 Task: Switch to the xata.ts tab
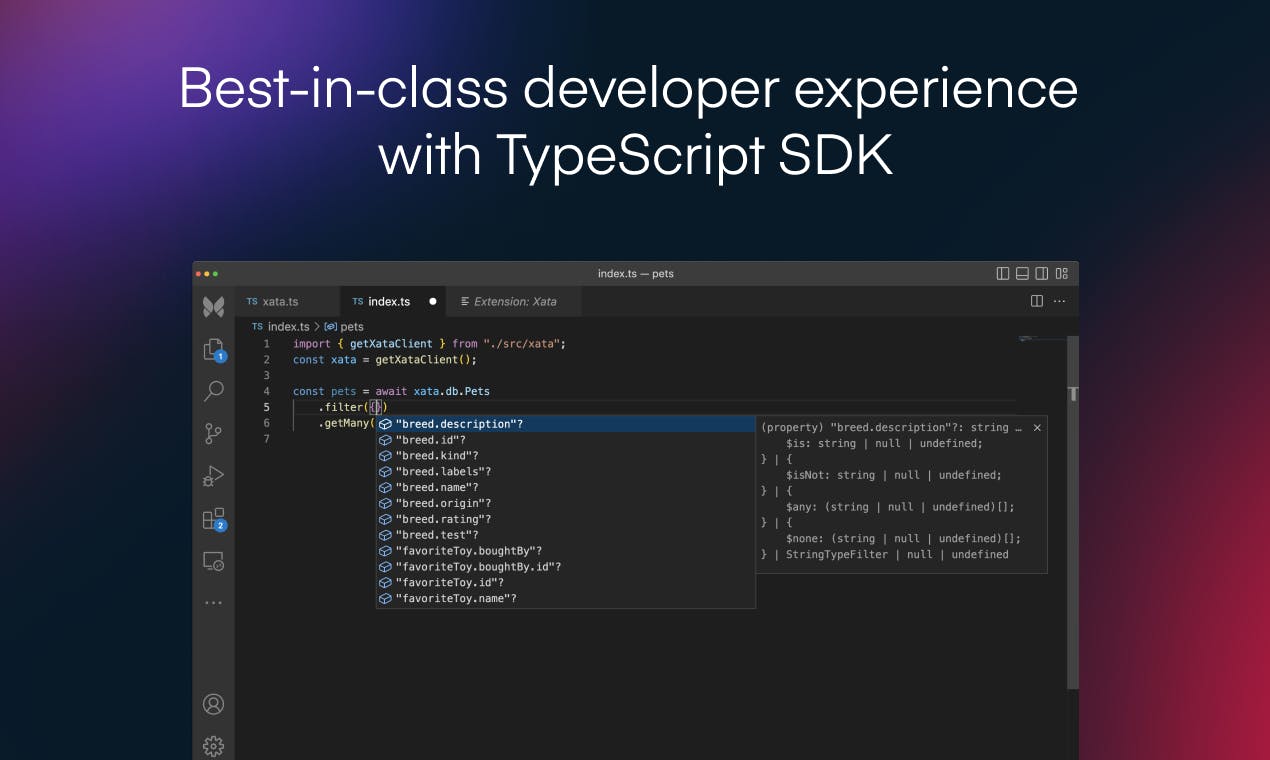[x=273, y=301]
